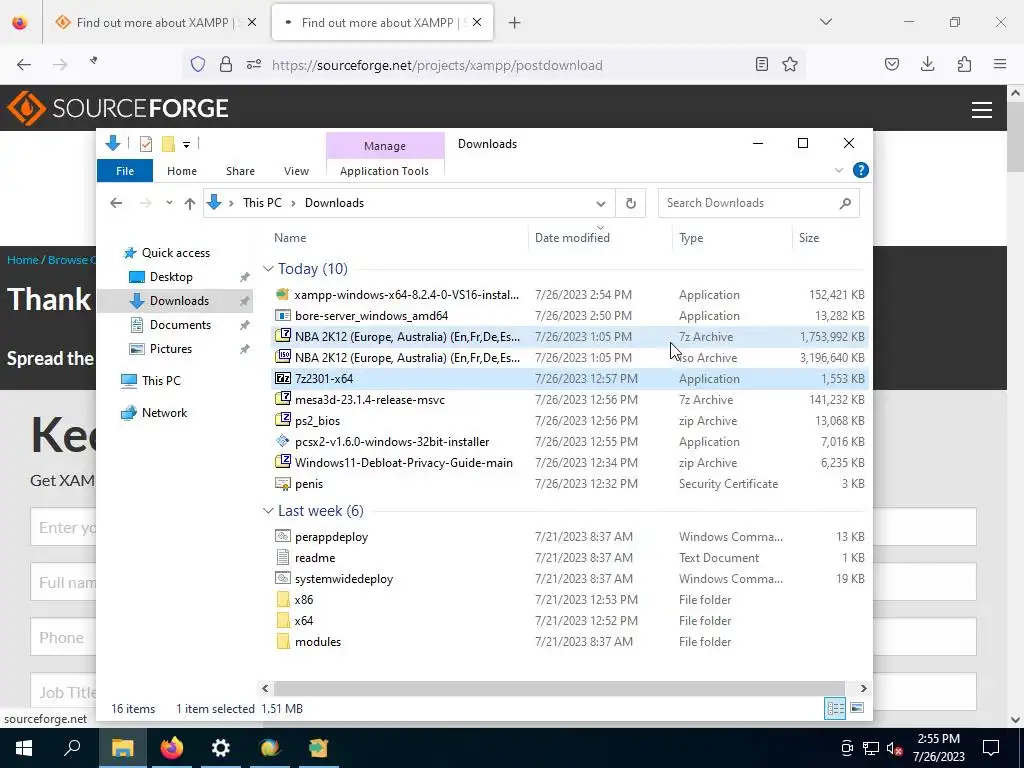Click Explorer's Back navigation arrow
Viewport: 1024px width, 768px height.
[x=116, y=203]
